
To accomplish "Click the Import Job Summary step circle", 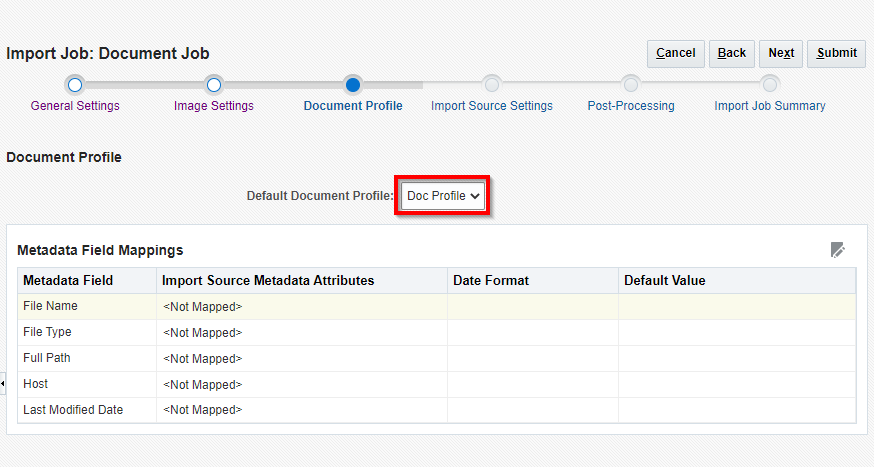I will tap(769, 85).
